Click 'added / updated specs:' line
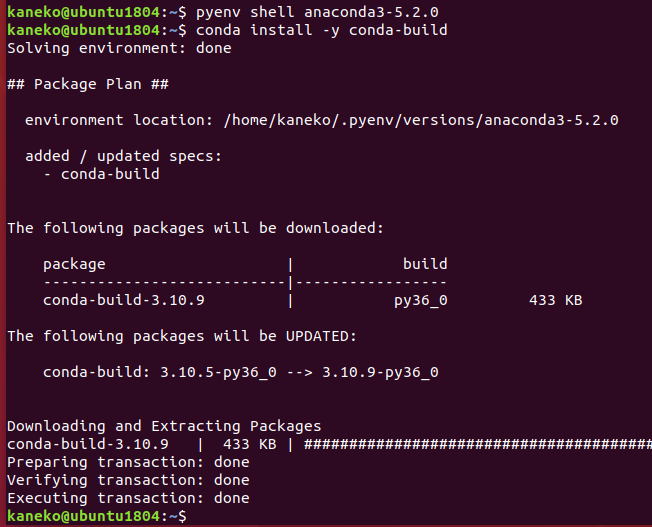Image resolution: width=652 pixels, height=527 pixels. (x=123, y=156)
